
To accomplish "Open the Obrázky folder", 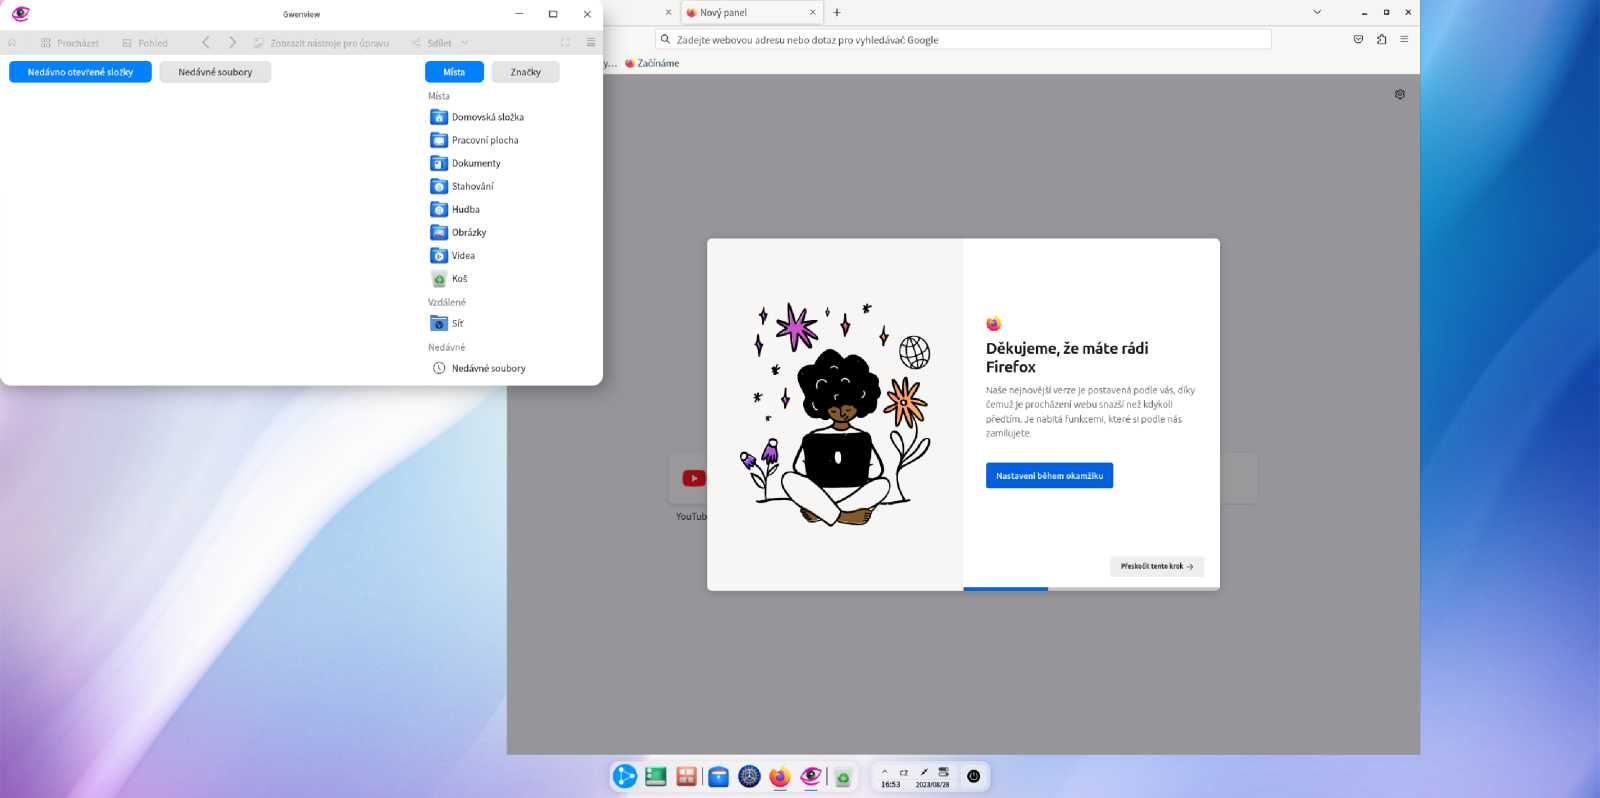I will (x=459, y=232).
